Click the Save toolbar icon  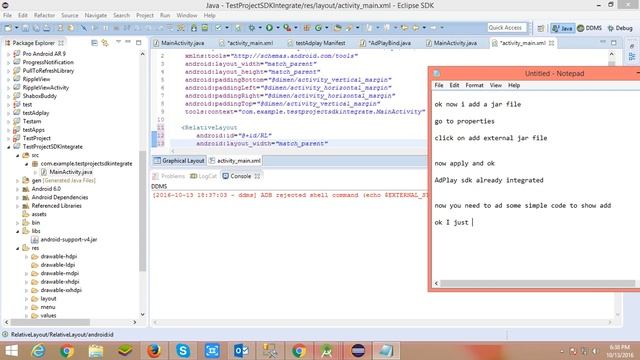click(x=25, y=28)
